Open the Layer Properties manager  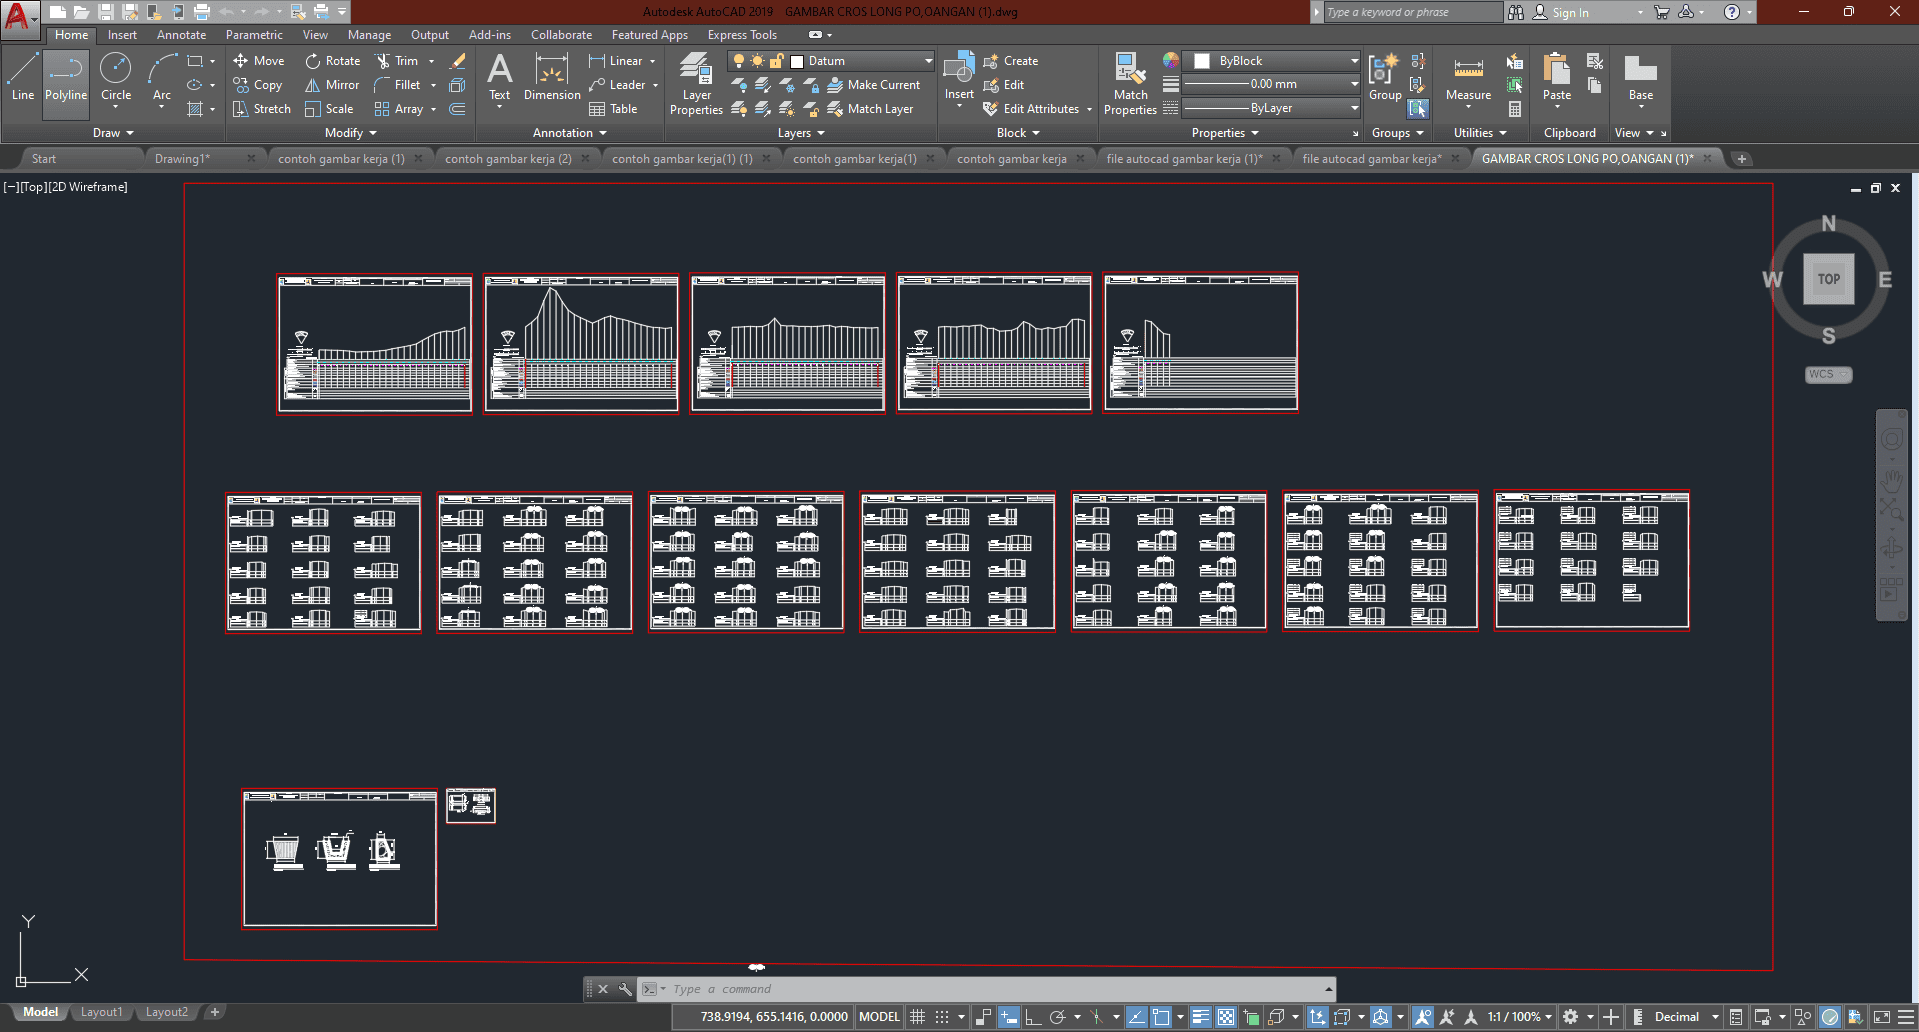[696, 84]
